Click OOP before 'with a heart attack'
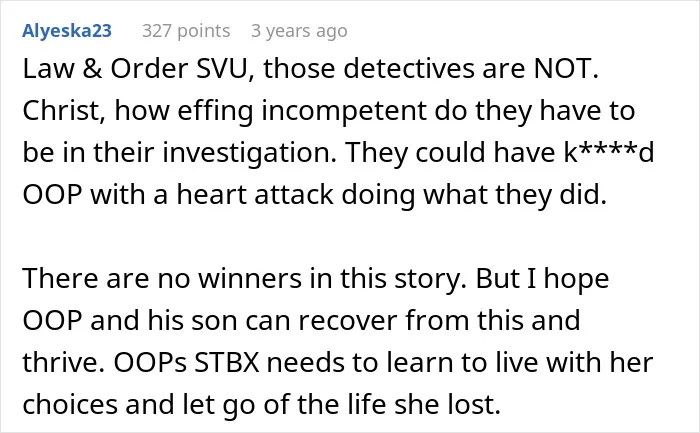 (x=53, y=195)
